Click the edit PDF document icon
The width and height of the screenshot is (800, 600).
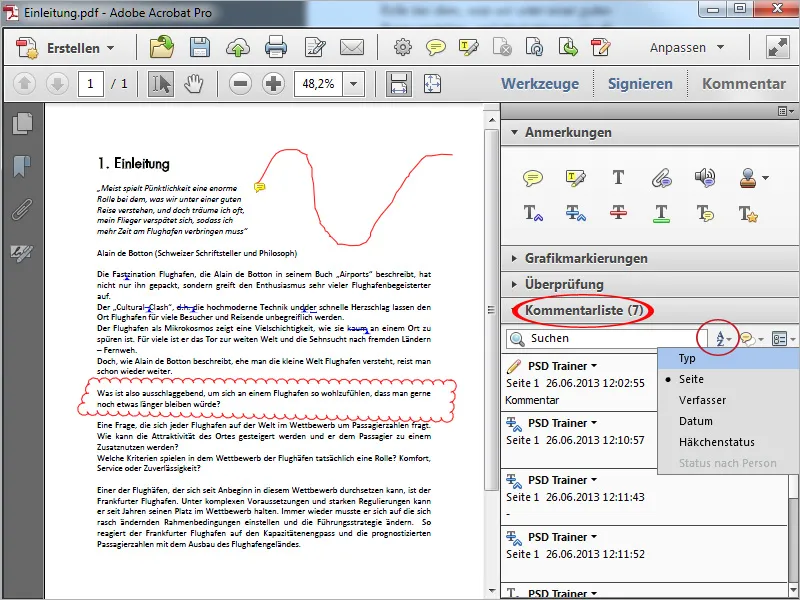[x=601, y=47]
